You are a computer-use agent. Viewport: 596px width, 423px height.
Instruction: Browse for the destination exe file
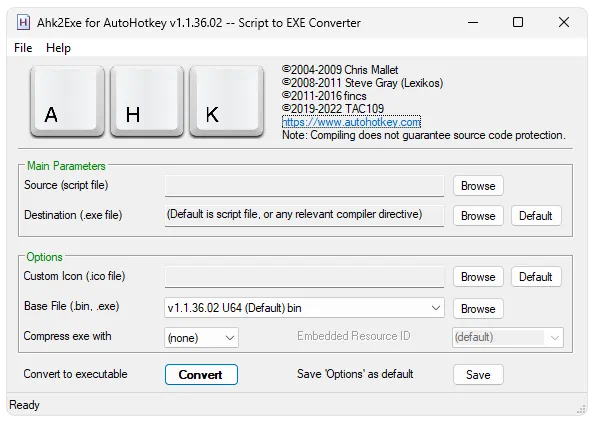(478, 216)
